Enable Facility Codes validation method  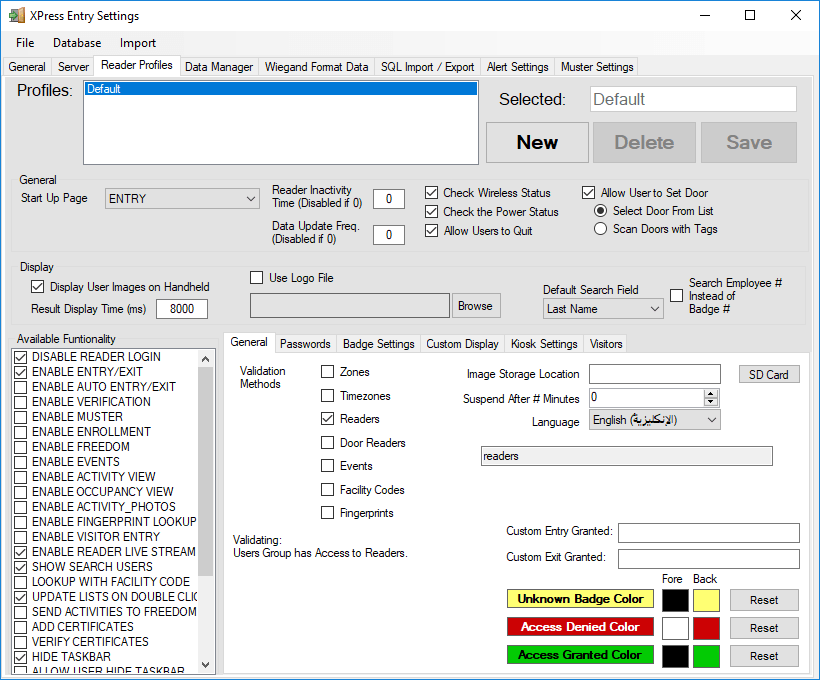click(x=327, y=490)
